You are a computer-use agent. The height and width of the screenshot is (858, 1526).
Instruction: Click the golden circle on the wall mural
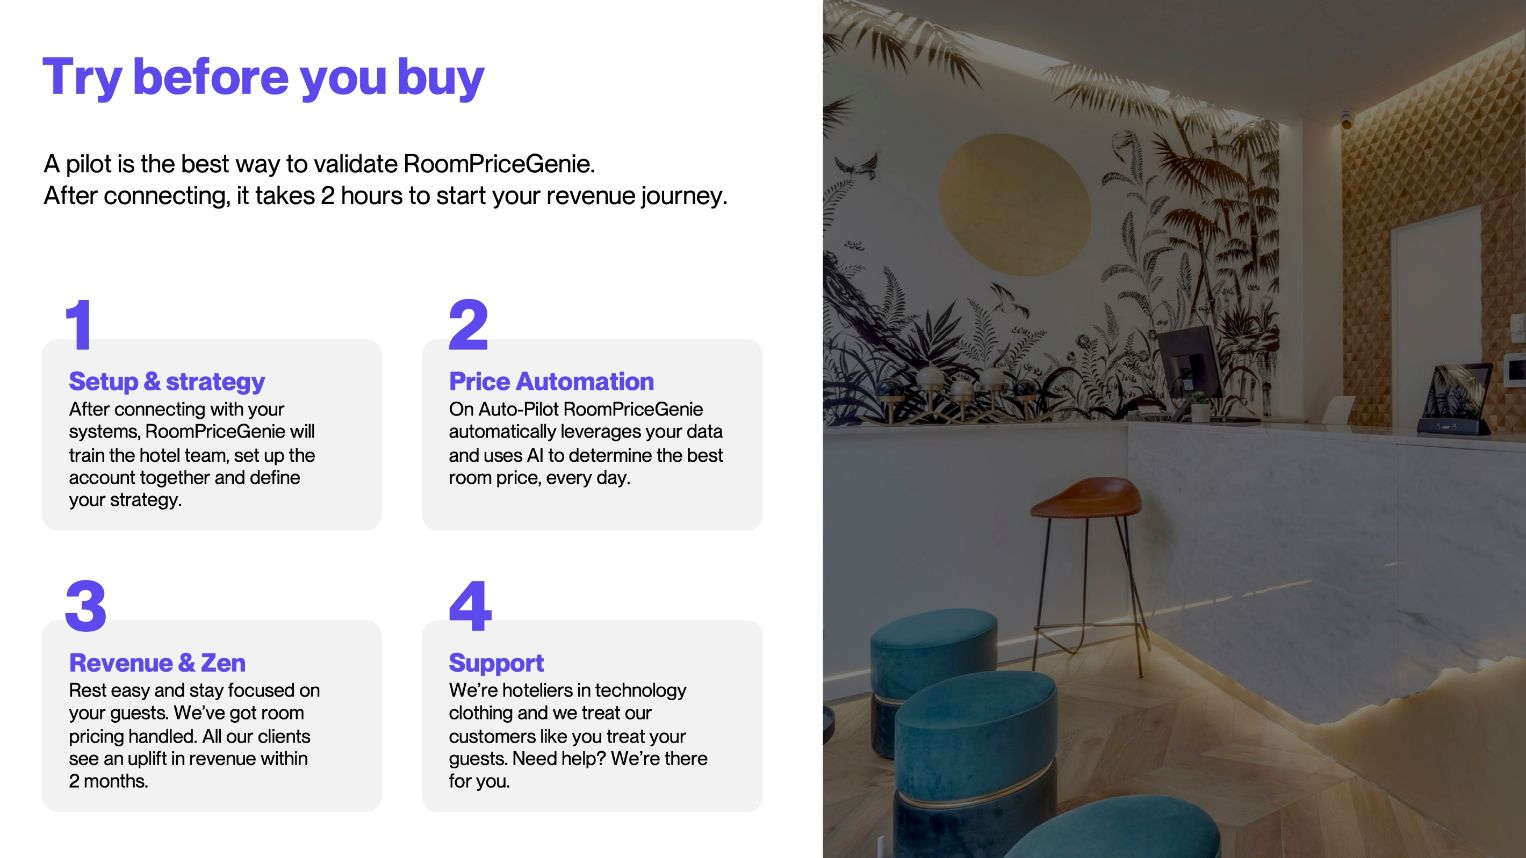pos(1014,205)
